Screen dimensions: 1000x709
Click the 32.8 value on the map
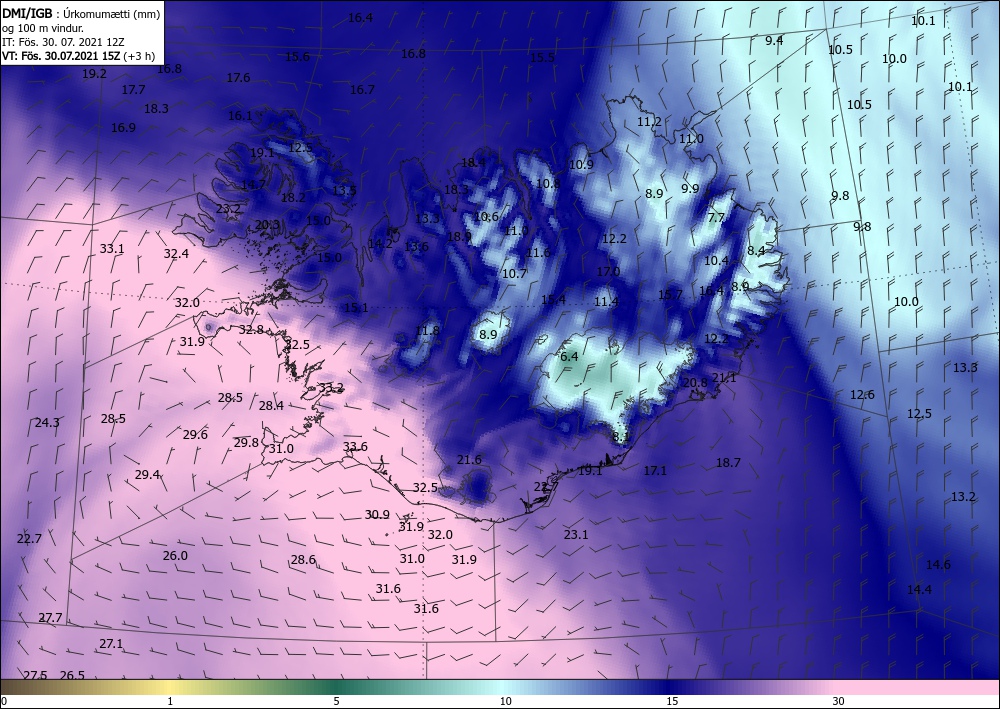coord(251,330)
